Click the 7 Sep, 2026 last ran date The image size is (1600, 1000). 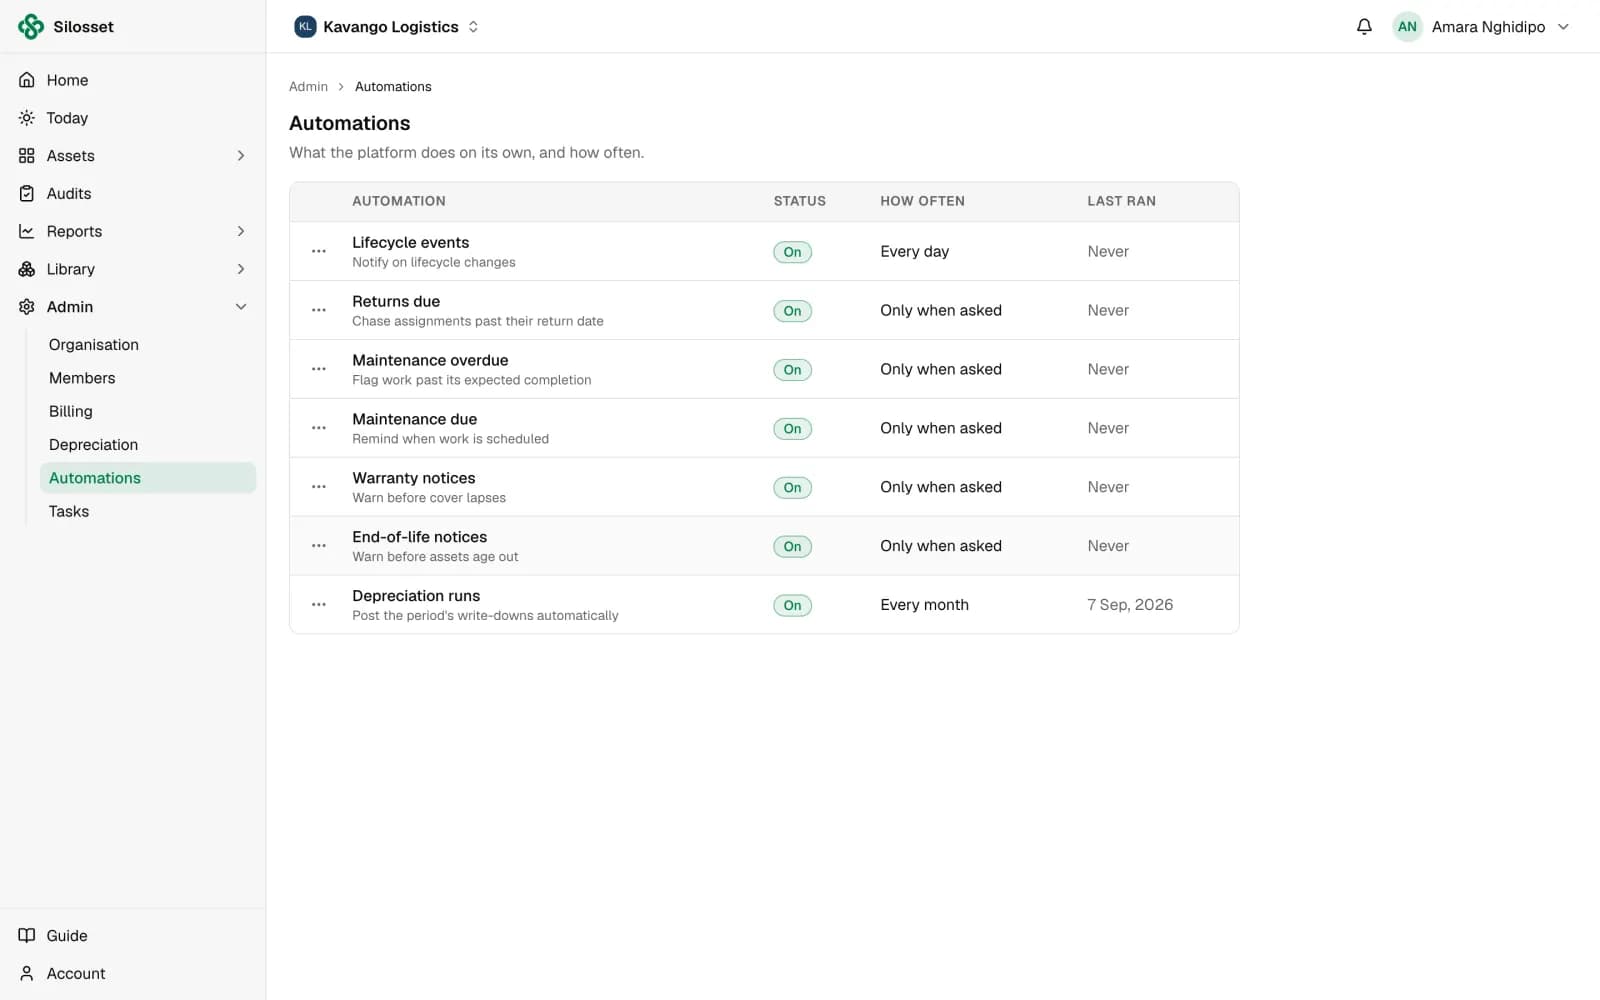[x=1130, y=605]
